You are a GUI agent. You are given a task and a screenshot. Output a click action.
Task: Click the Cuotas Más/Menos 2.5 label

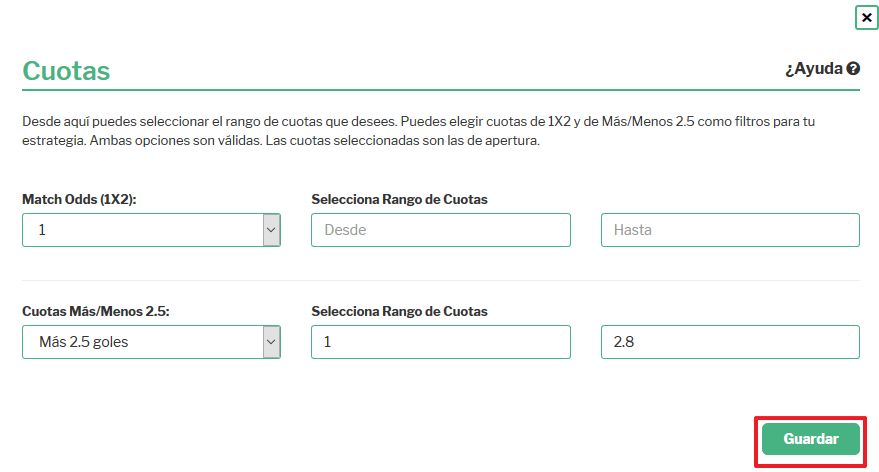pos(96,312)
